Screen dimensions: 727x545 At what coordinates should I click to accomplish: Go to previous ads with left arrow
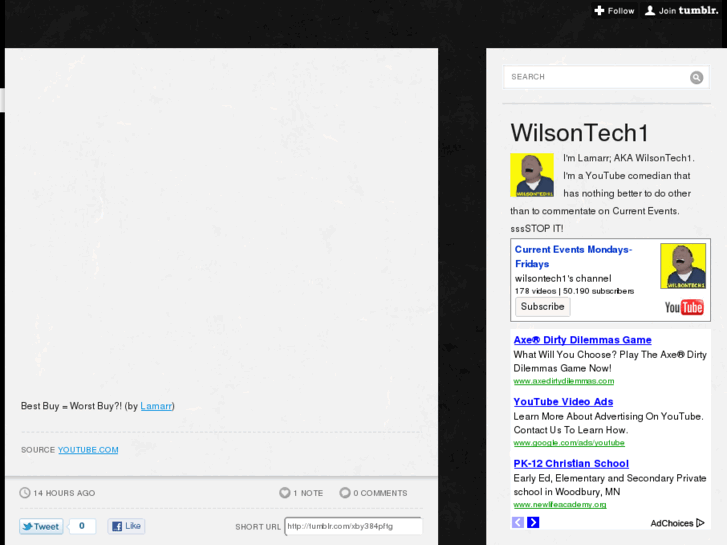pos(518,523)
